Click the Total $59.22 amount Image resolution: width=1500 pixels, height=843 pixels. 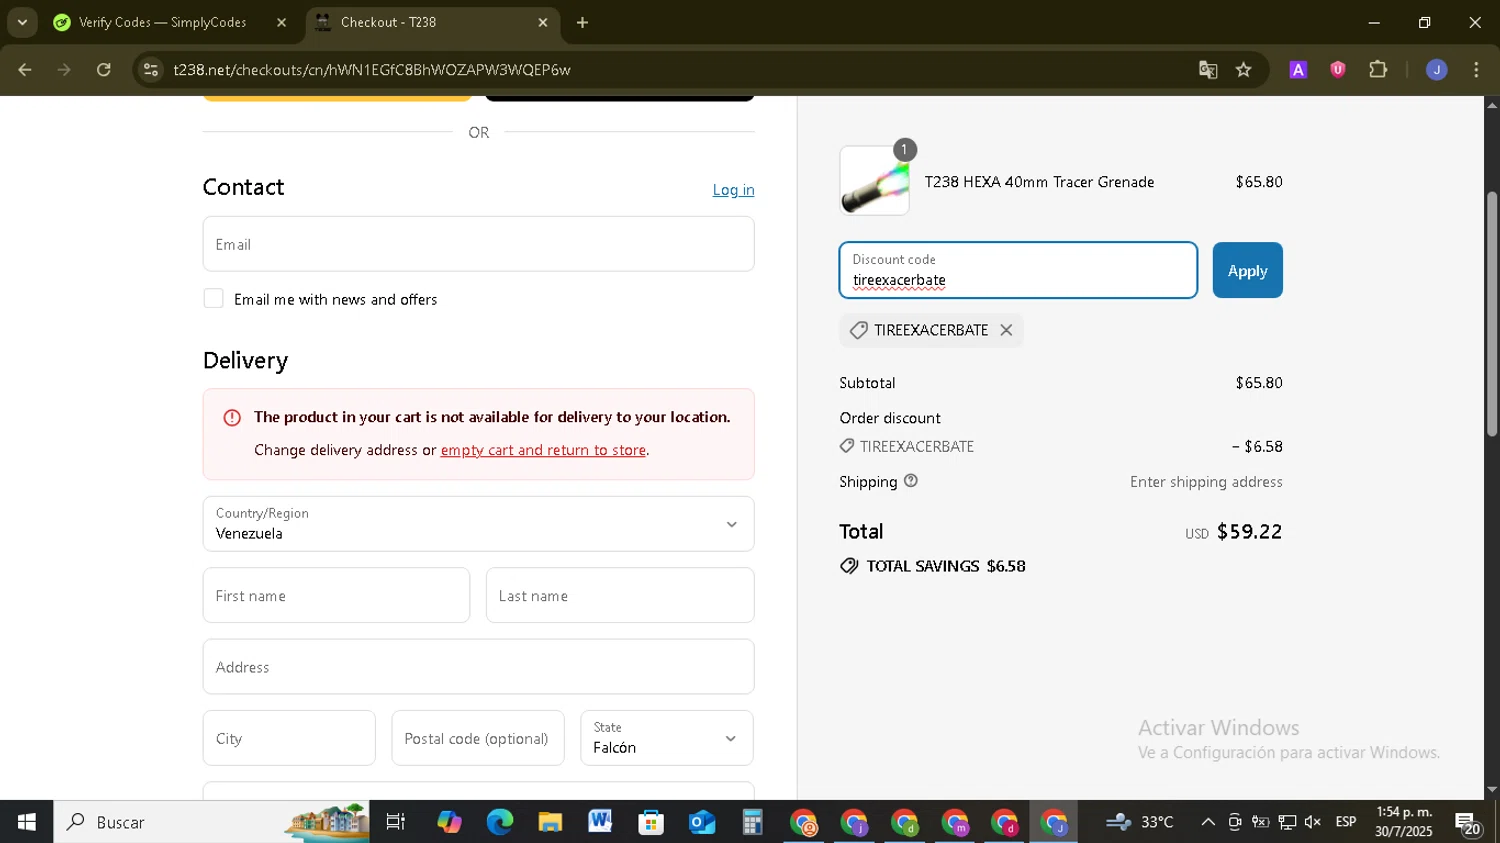(x=1249, y=532)
